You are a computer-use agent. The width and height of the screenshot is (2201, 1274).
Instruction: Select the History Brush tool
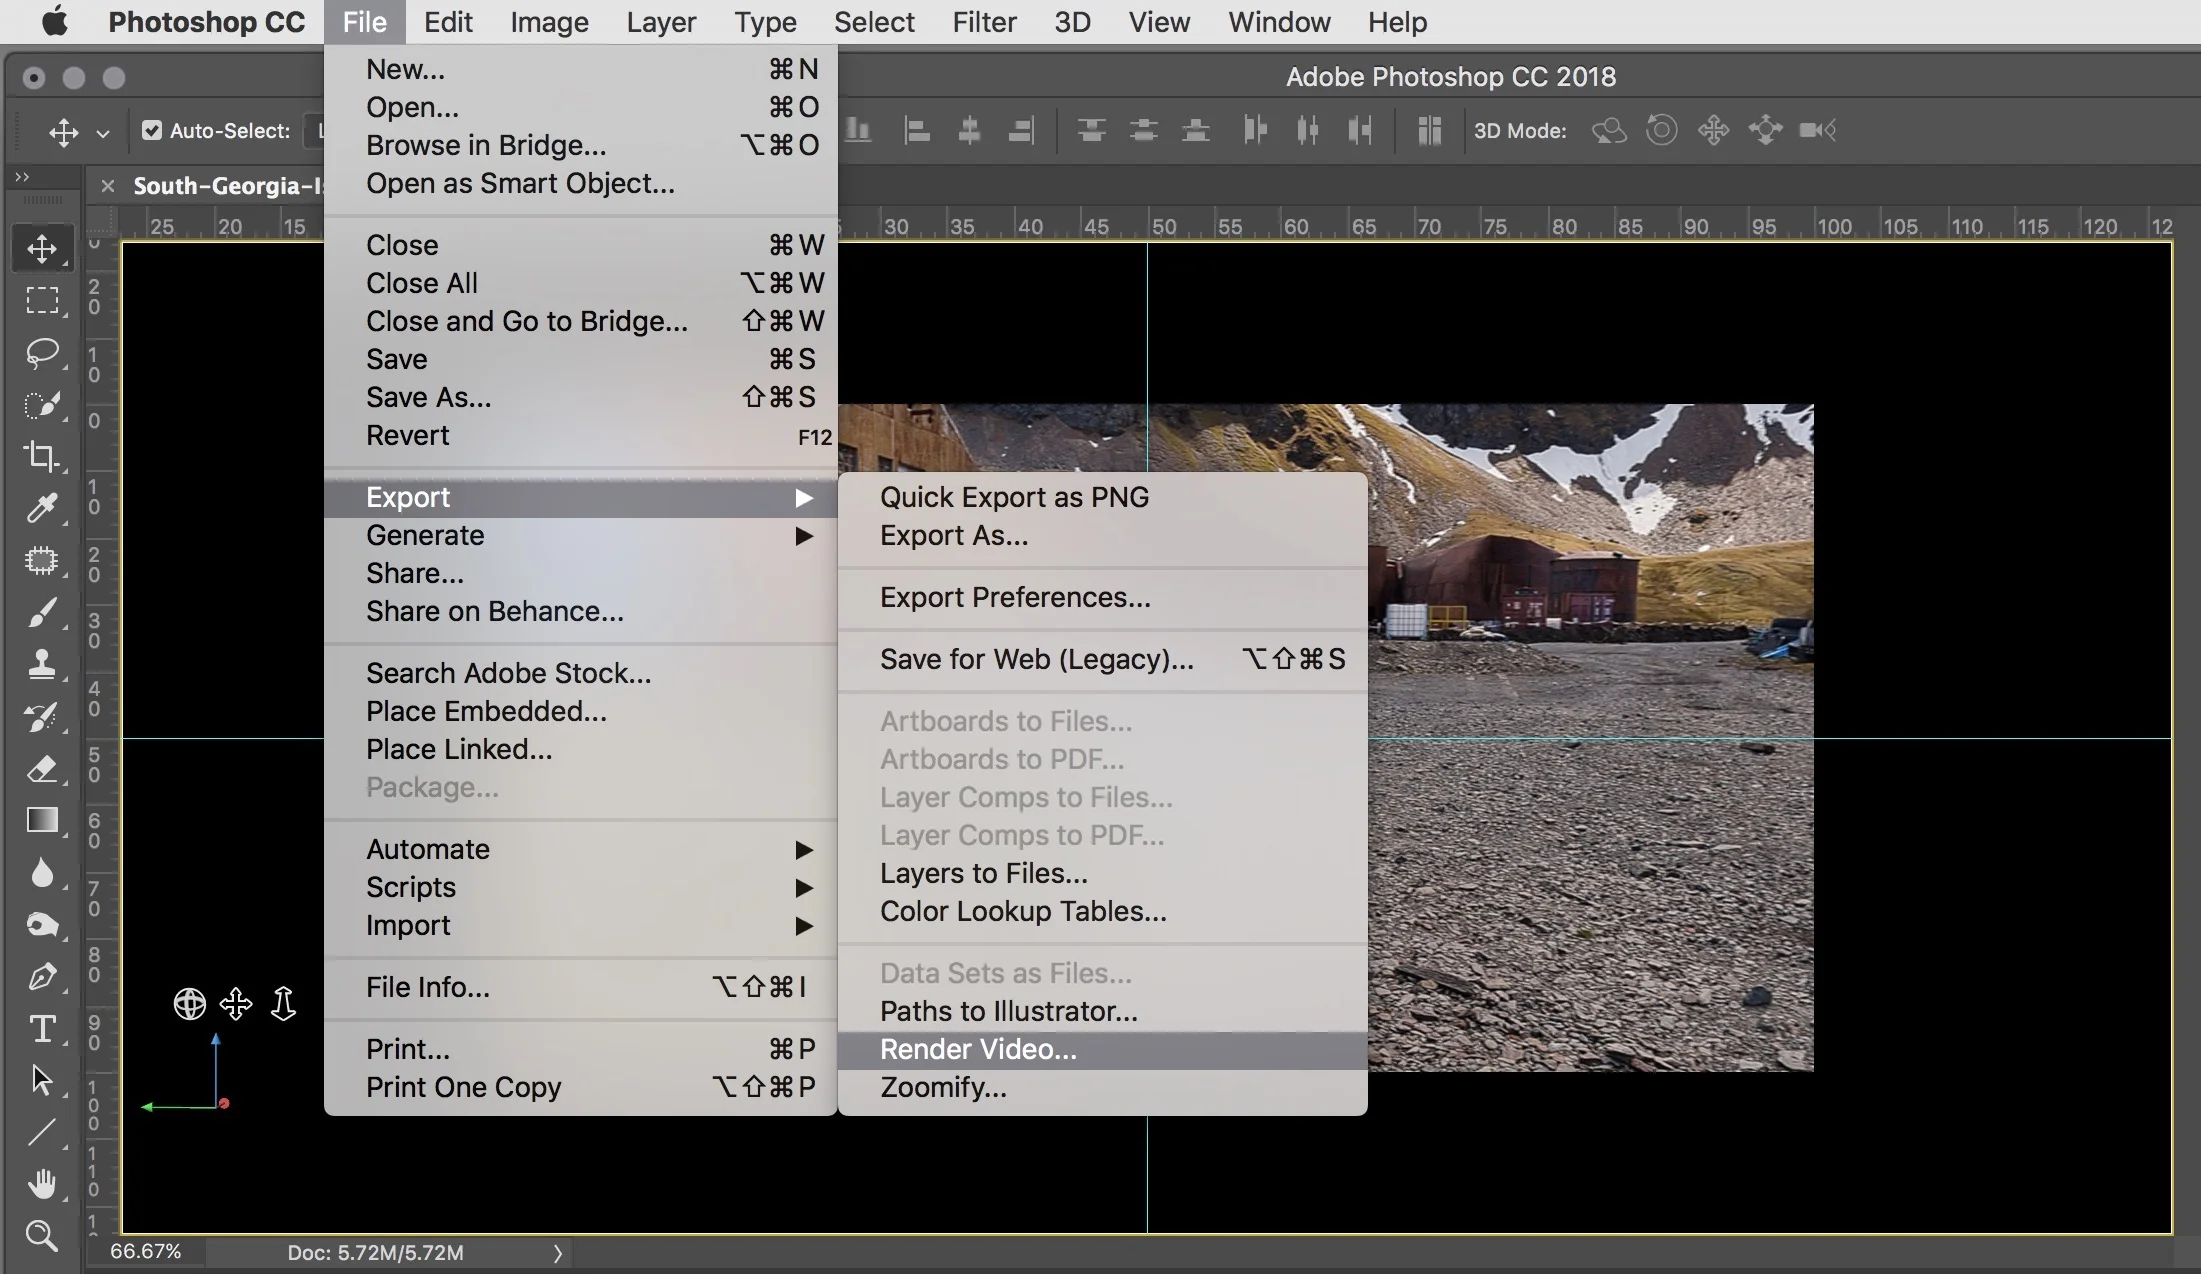pyautogui.click(x=42, y=717)
